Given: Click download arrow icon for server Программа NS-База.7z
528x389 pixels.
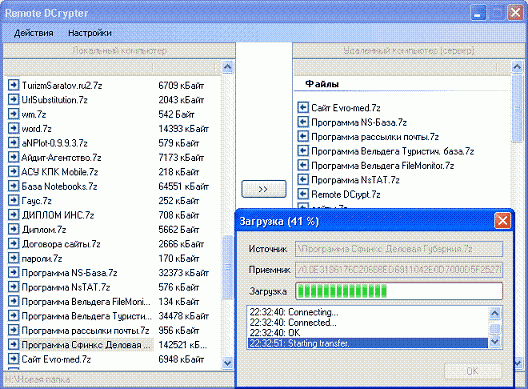Looking at the screenshot, I should (x=303, y=122).
